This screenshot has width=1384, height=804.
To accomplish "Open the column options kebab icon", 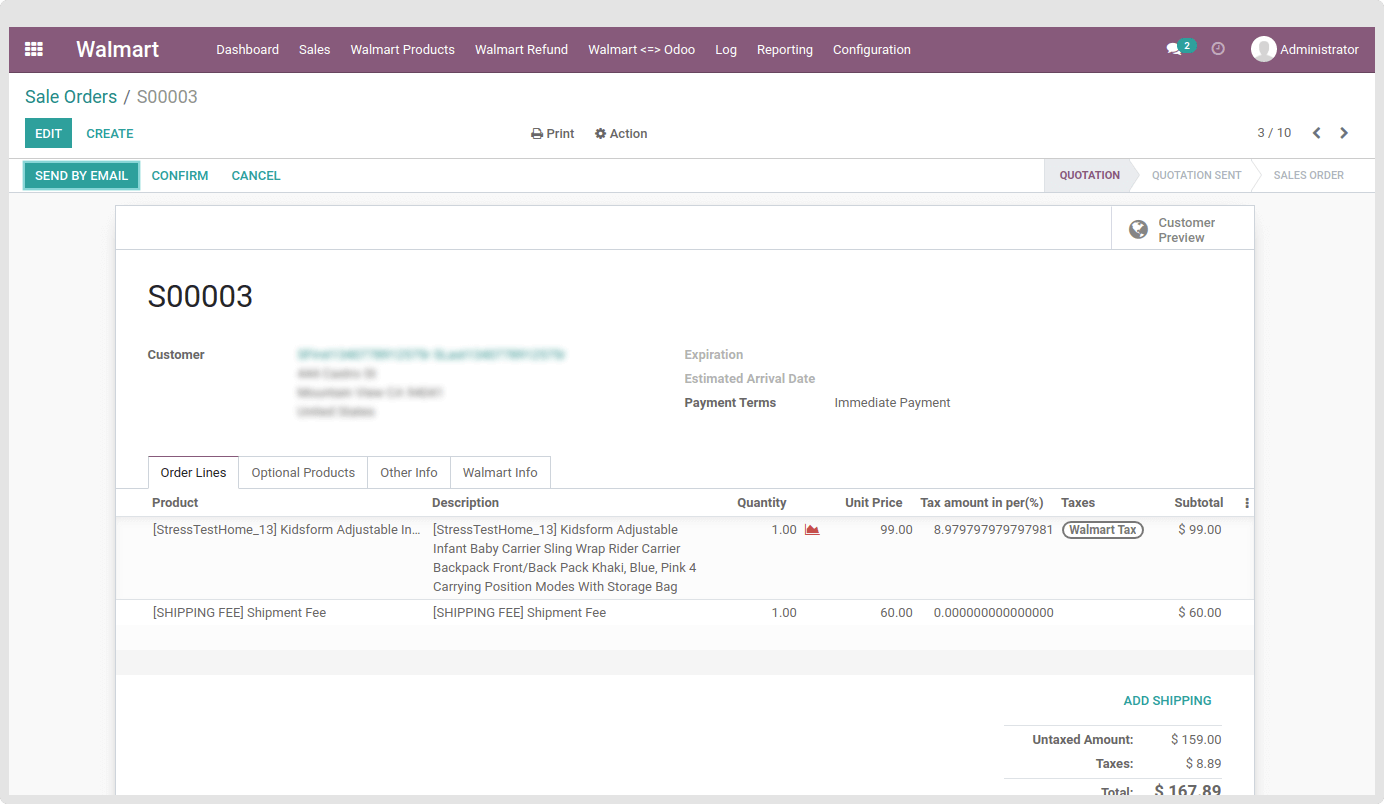I will [1247, 503].
